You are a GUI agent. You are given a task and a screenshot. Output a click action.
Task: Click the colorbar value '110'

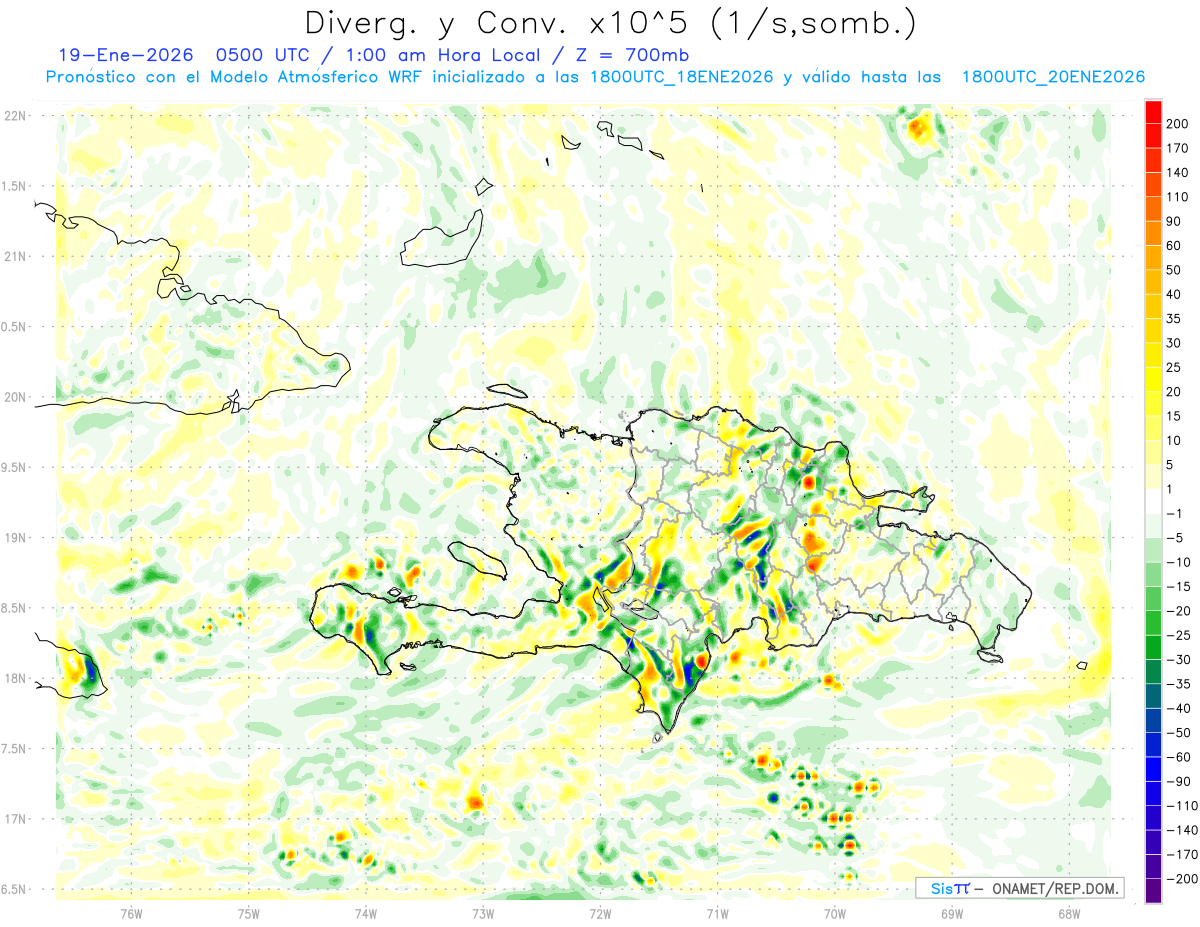(1178, 197)
